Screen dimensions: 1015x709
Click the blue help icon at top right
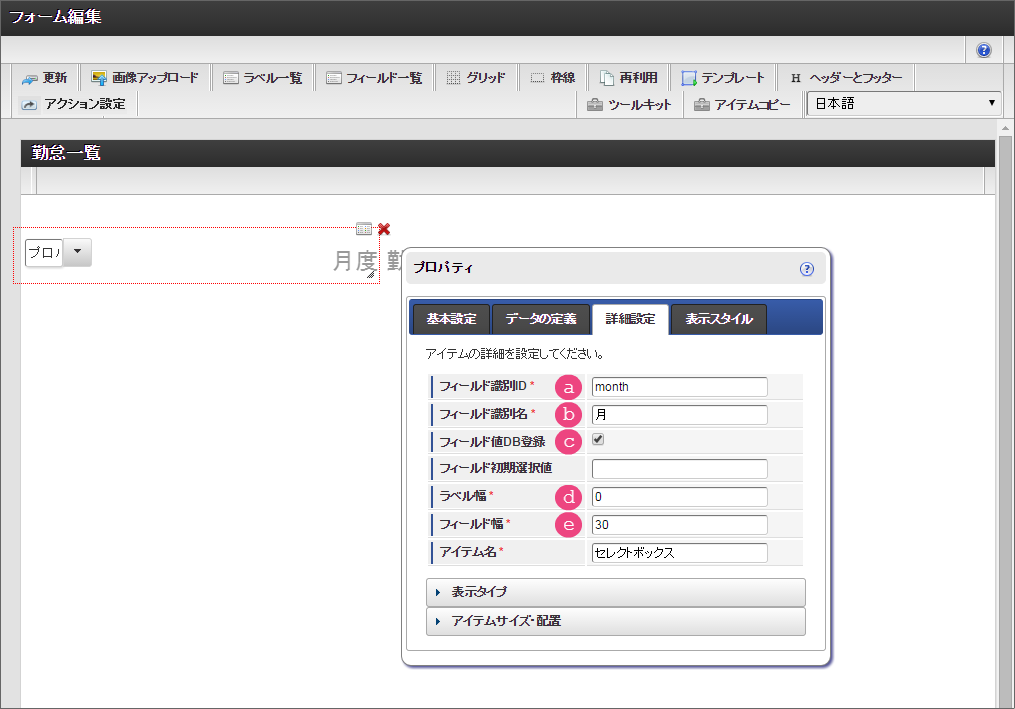984,50
